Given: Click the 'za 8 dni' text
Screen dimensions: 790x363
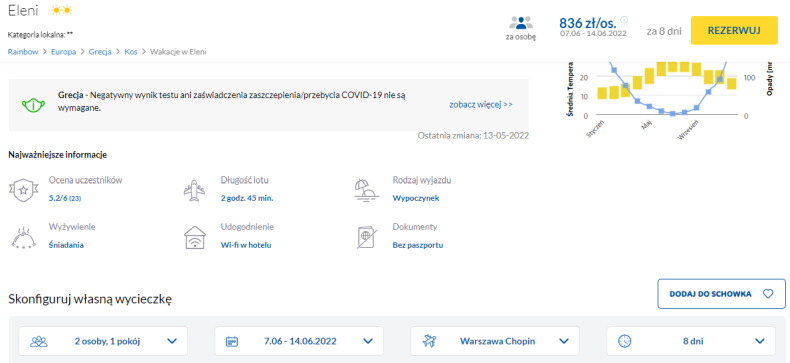Looking at the screenshot, I should (664, 31).
